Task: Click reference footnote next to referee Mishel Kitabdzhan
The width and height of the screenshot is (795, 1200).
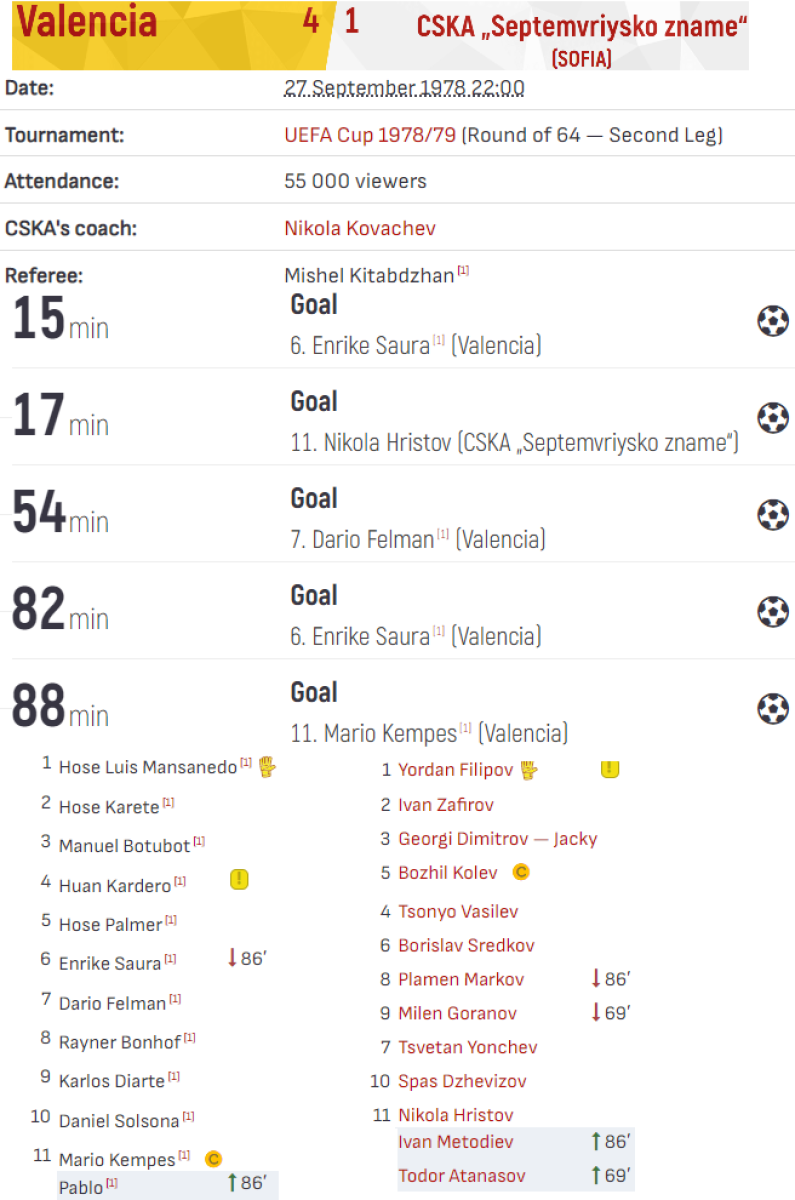Action: [x=464, y=271]
